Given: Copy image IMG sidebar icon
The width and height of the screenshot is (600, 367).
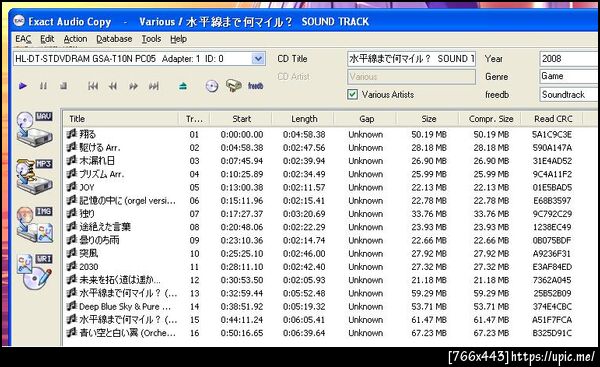Looking at the screenshot, I should [x=35, y=225].
